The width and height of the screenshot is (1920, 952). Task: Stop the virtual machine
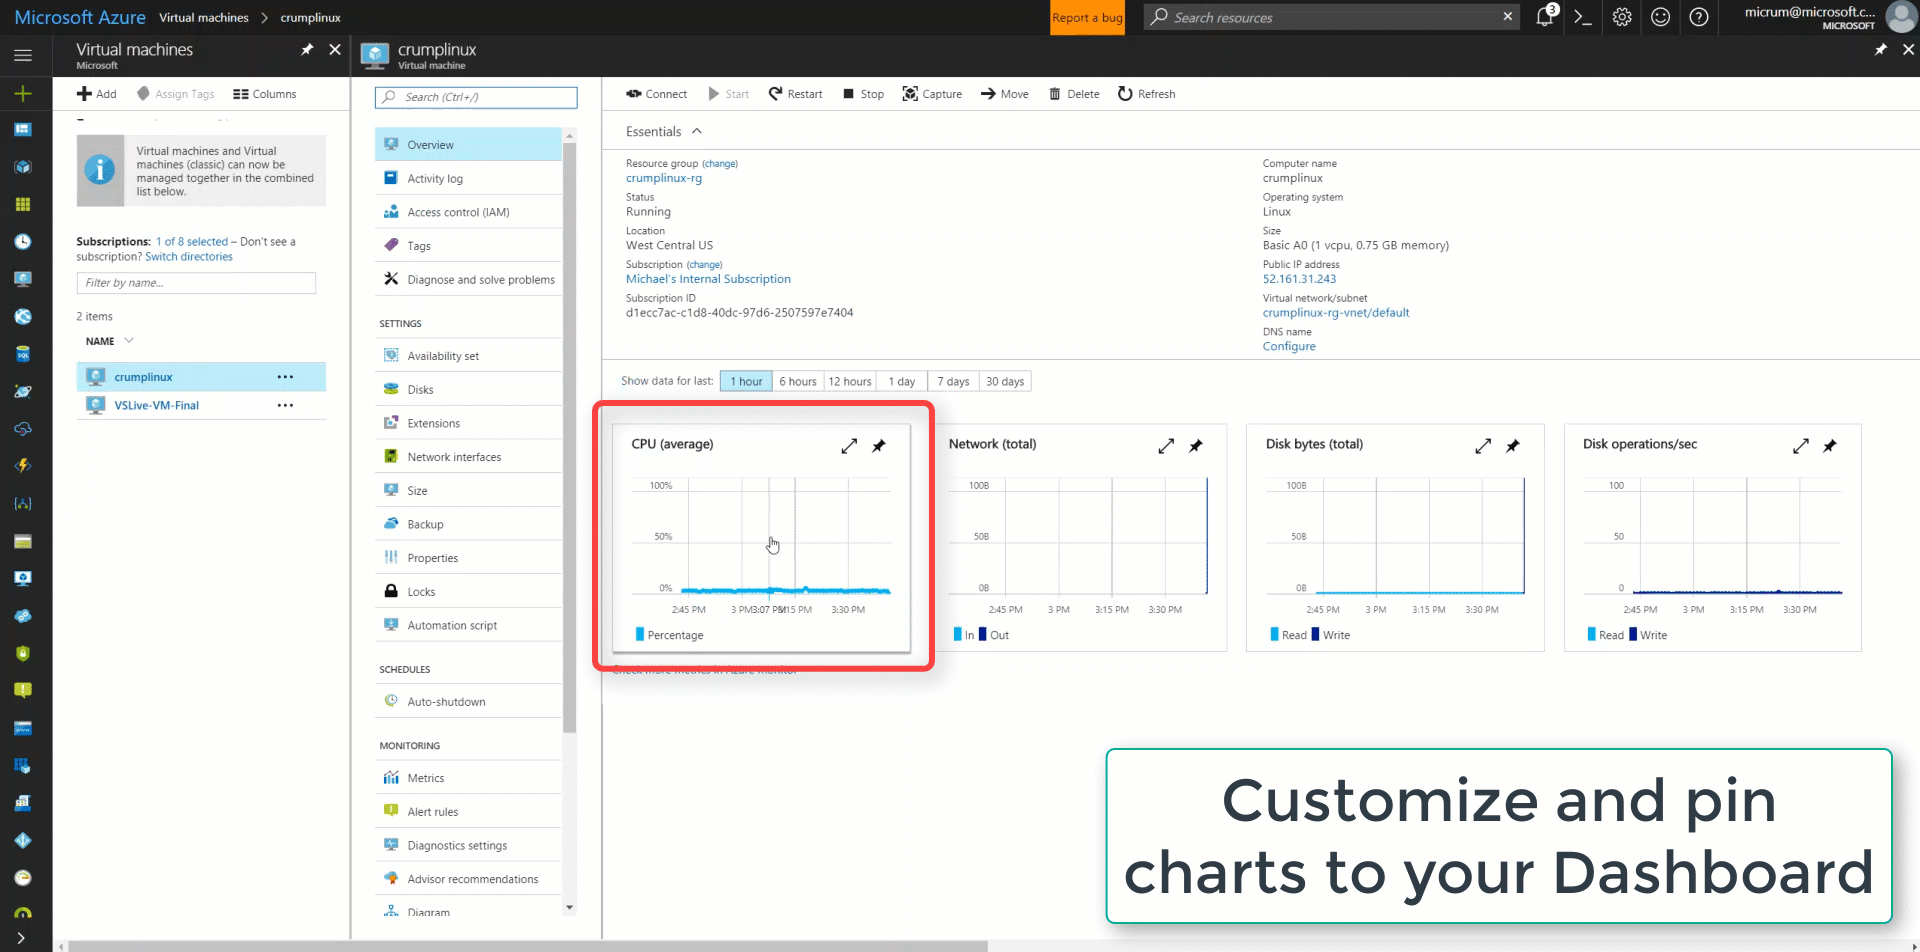click(x=864, y=94)
